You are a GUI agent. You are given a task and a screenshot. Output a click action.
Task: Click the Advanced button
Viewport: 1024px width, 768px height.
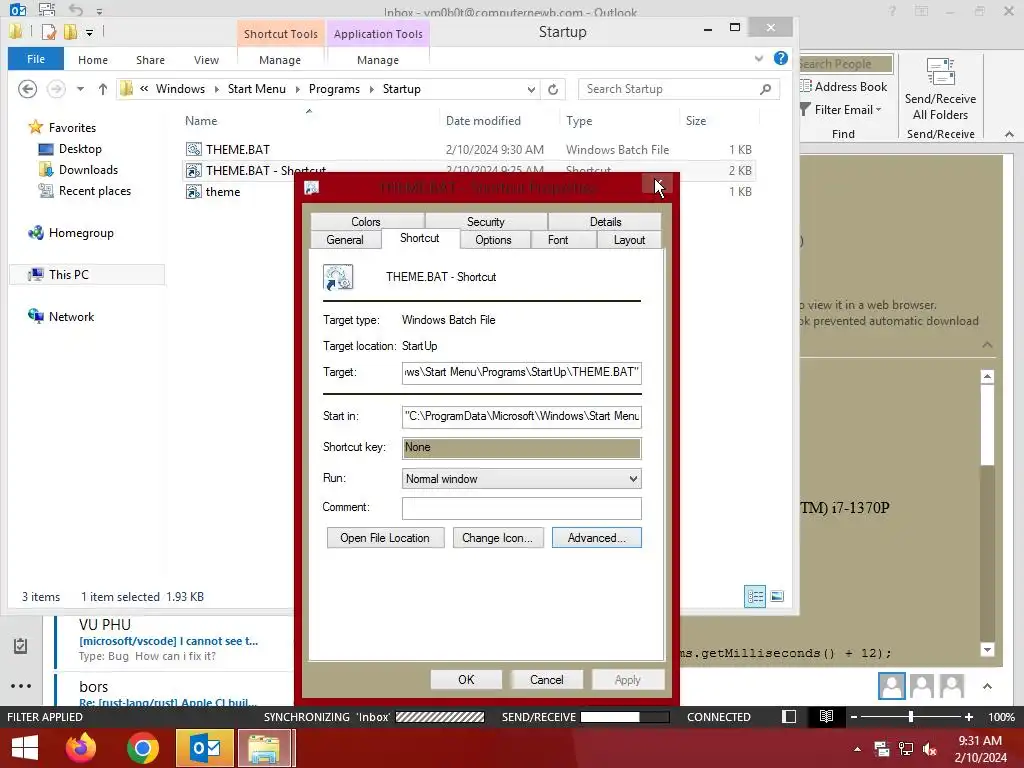click(x=596, y=537)
